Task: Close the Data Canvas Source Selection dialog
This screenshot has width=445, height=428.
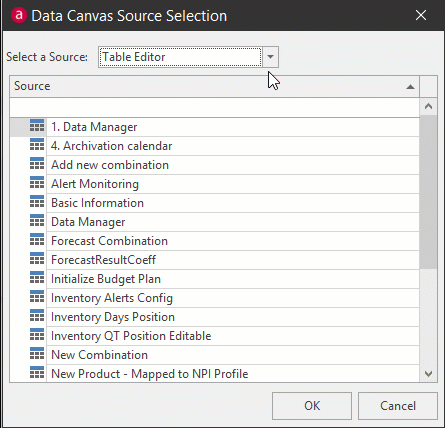Action: (421, 15)
